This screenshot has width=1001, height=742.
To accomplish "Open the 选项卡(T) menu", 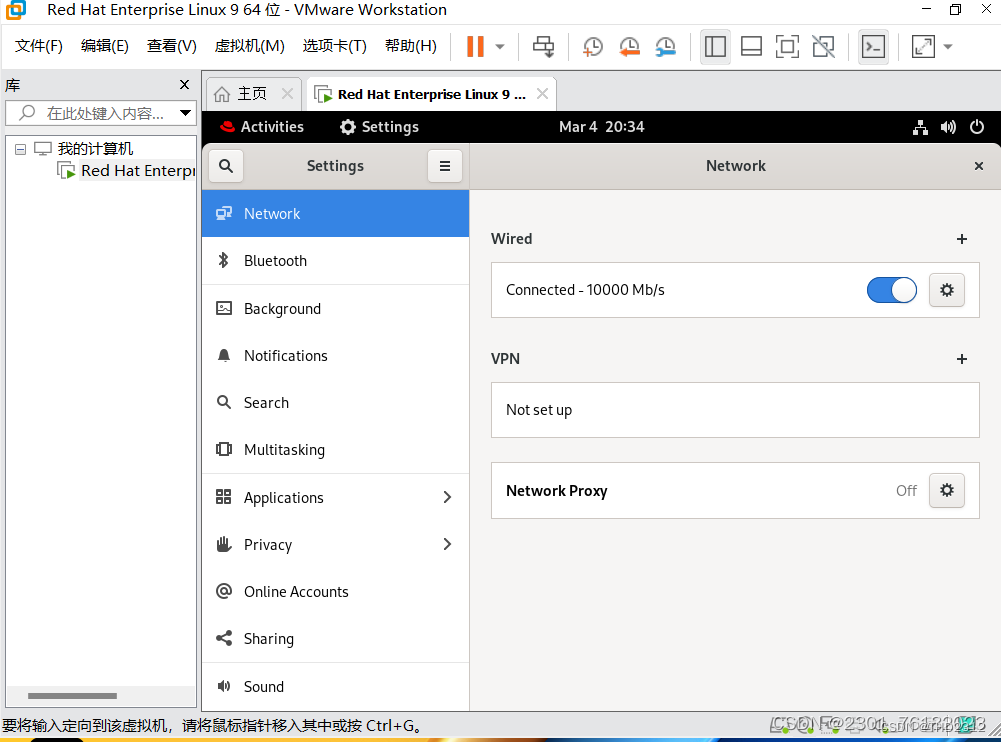I will click(x=335, y=46).
